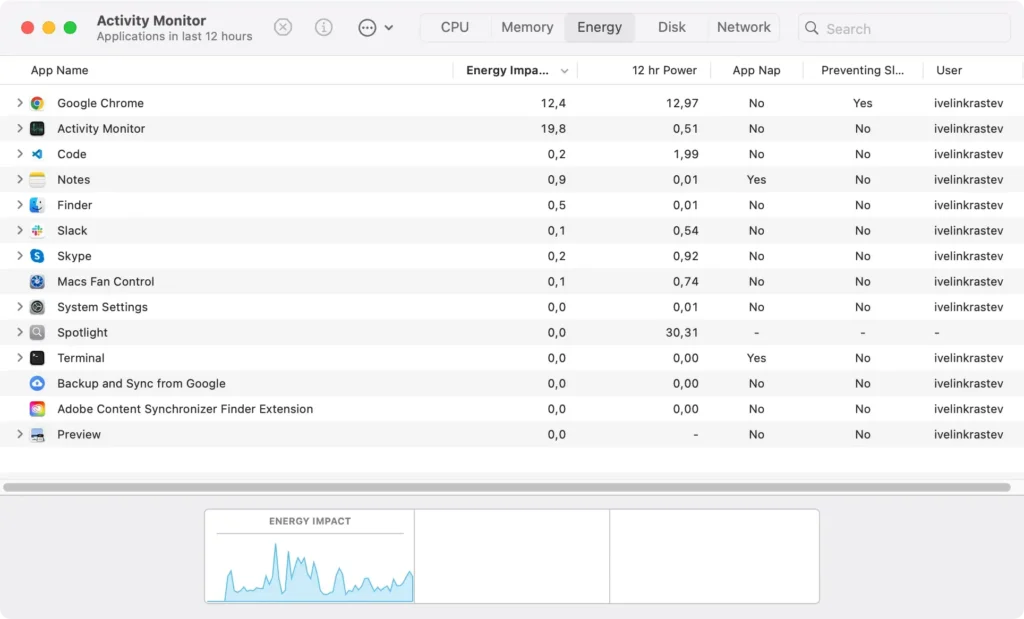Viewport: 1024px width, 619px height.
Task: Expand the Code row
Action: [x=20, y=153]
